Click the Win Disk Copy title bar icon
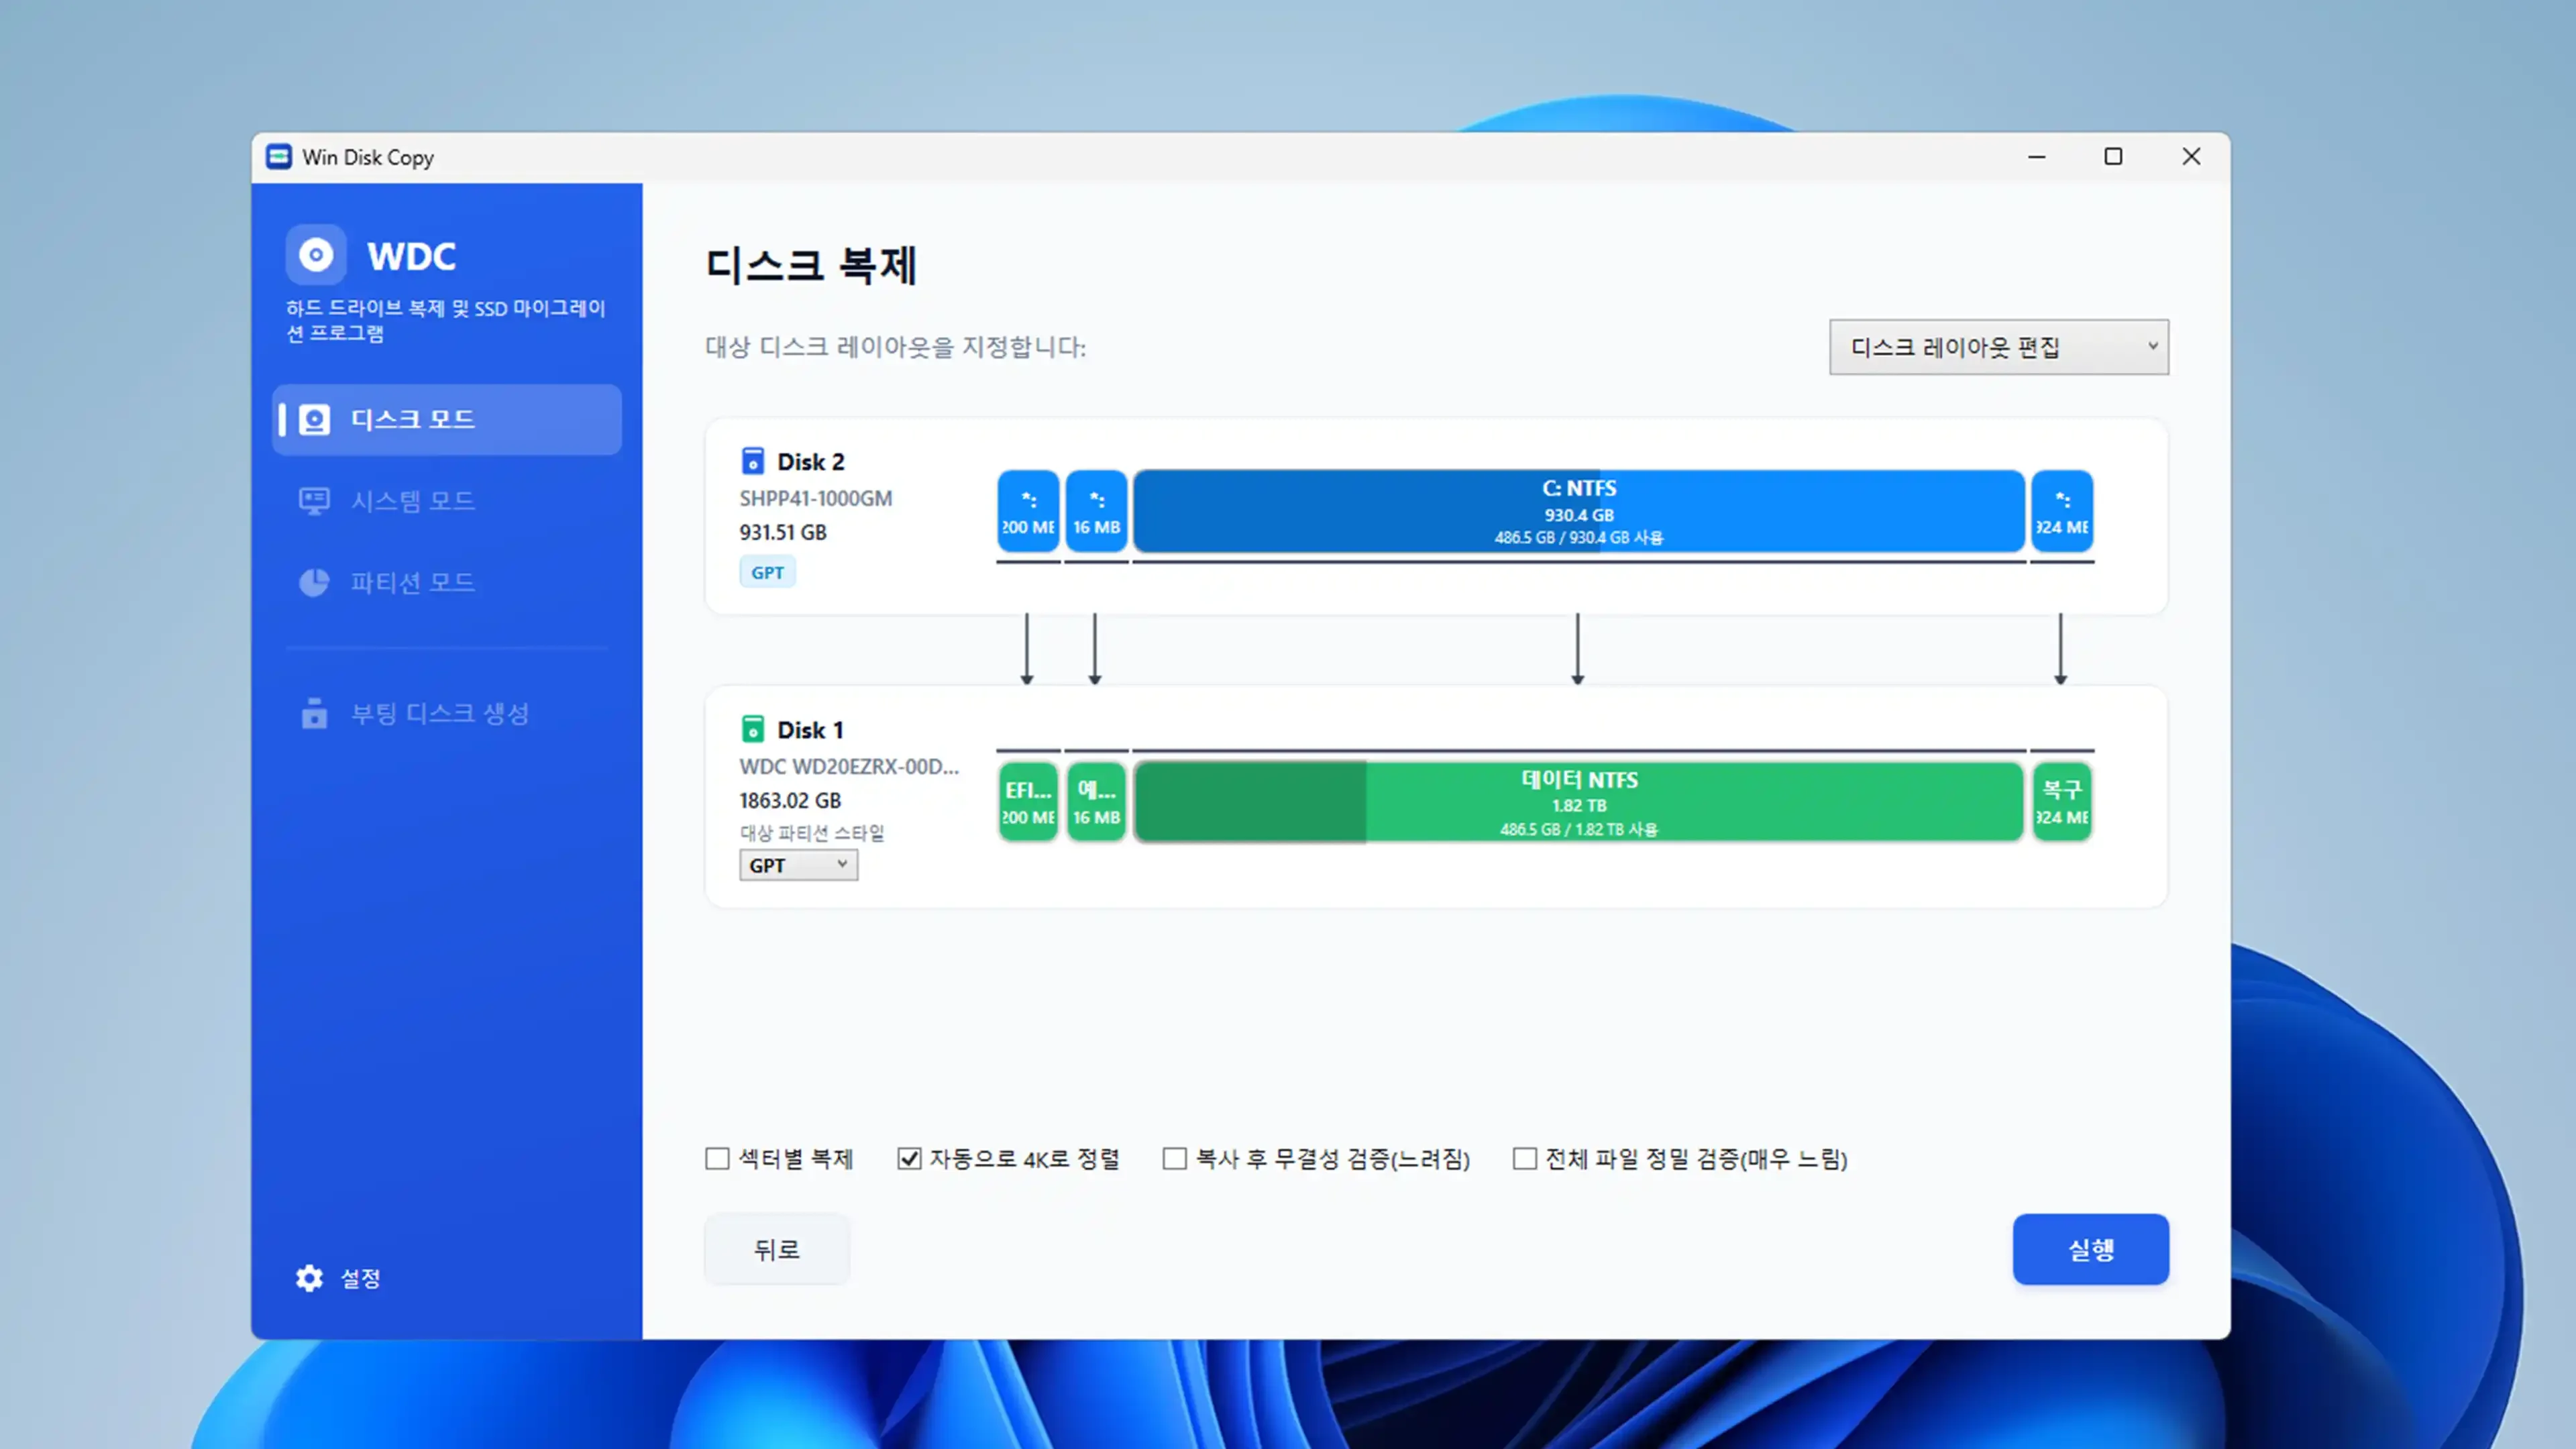Screen dimensions: 2576x1449 [x=279, y=157]
